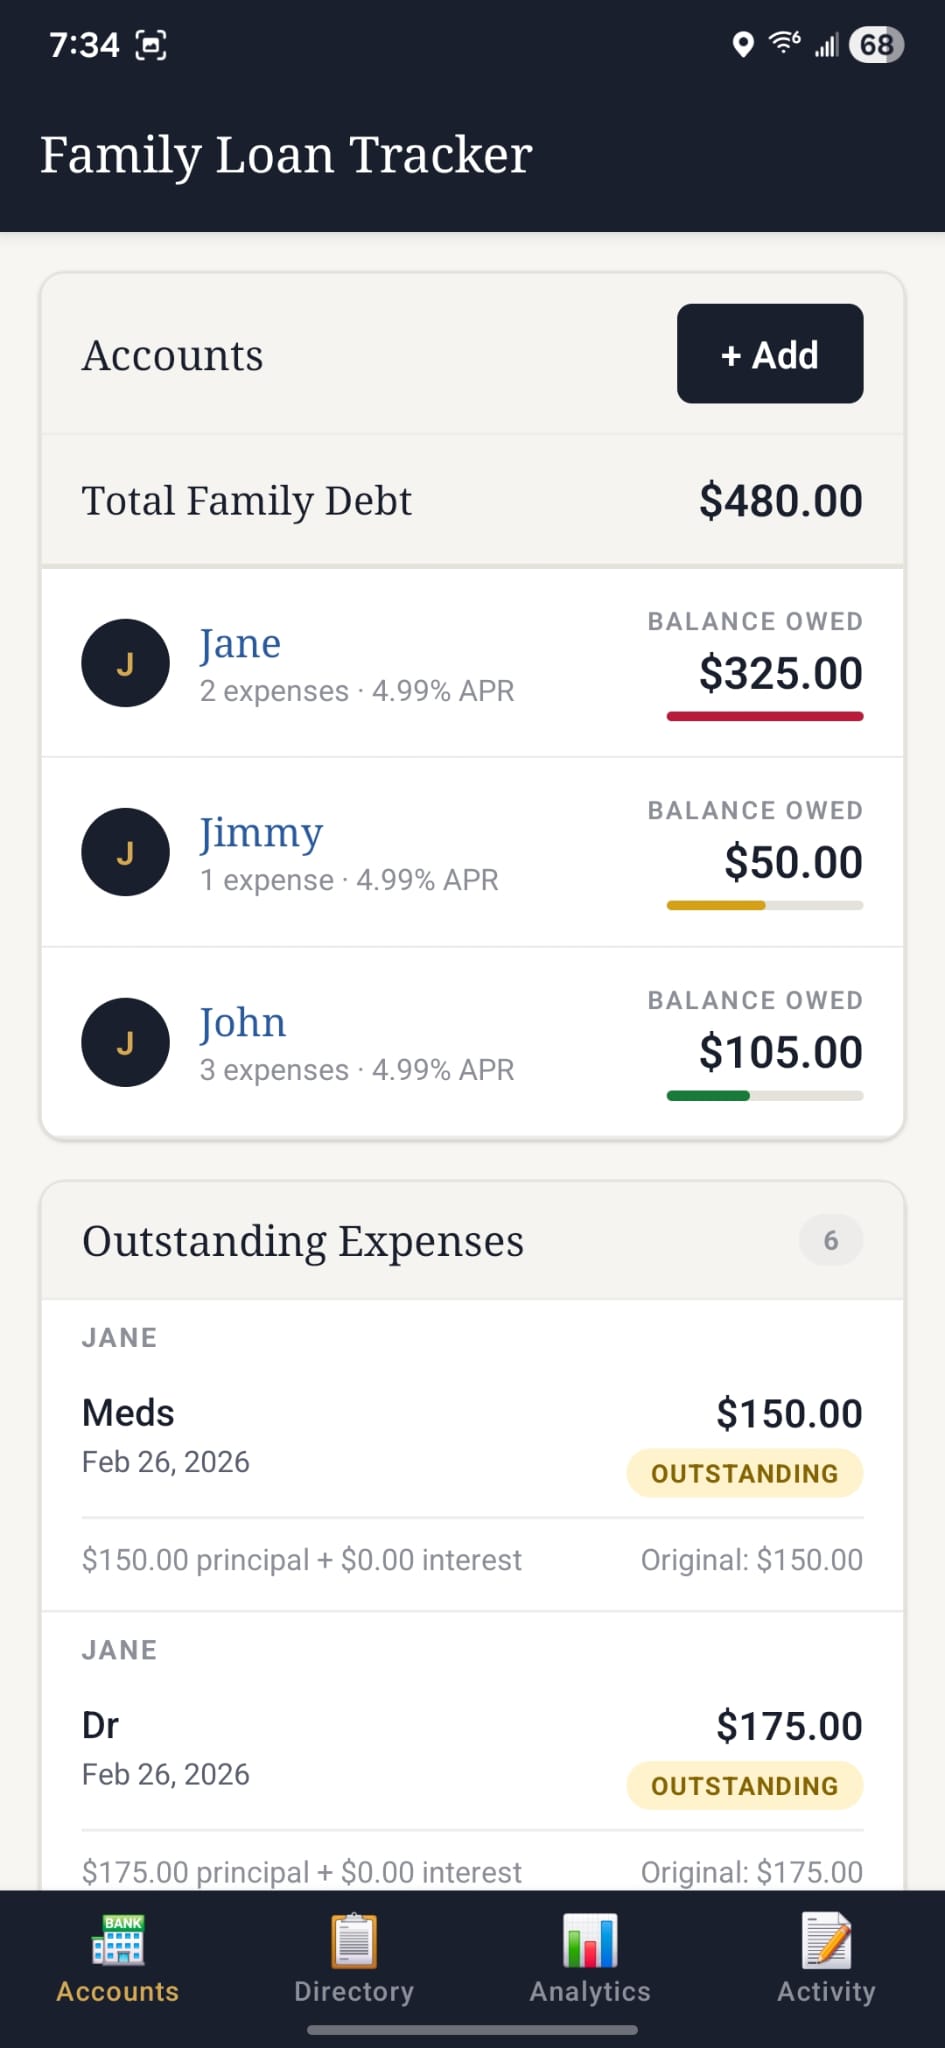Tap the location icon in status bar
The height and width of the screenshot is (2048, 945).
742,45
